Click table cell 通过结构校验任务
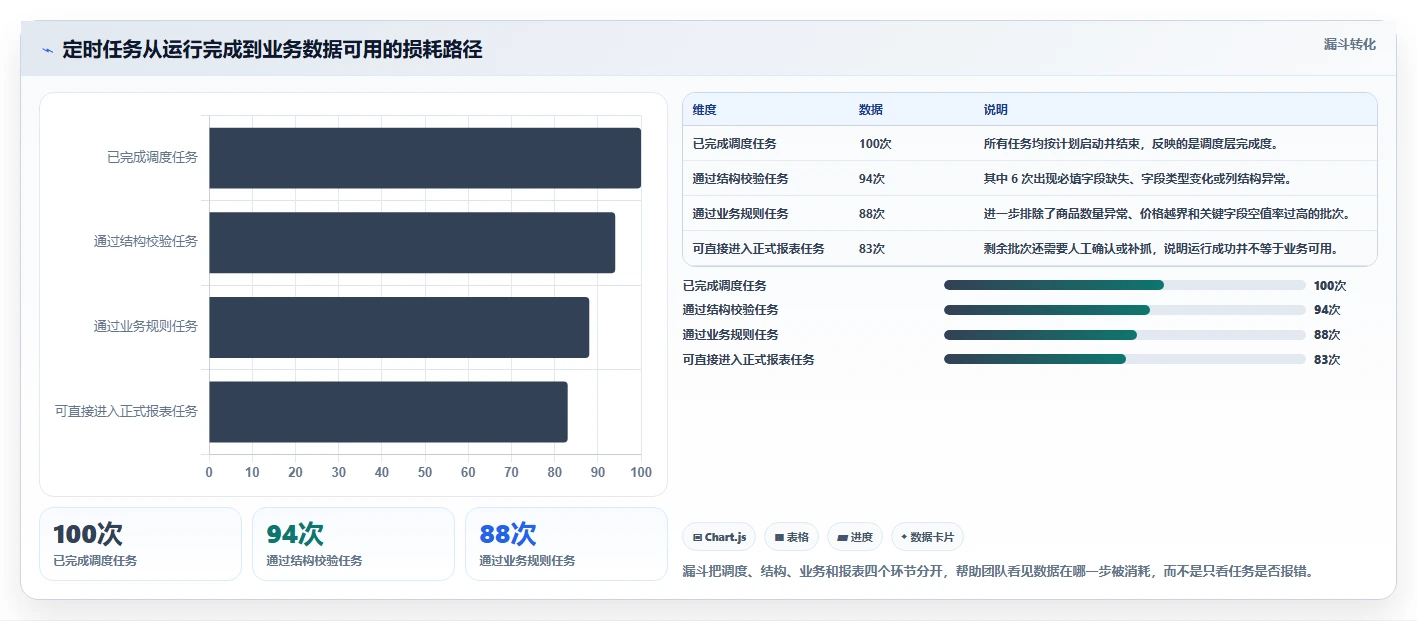This screenshot has width=1417, height=621. 740,179
